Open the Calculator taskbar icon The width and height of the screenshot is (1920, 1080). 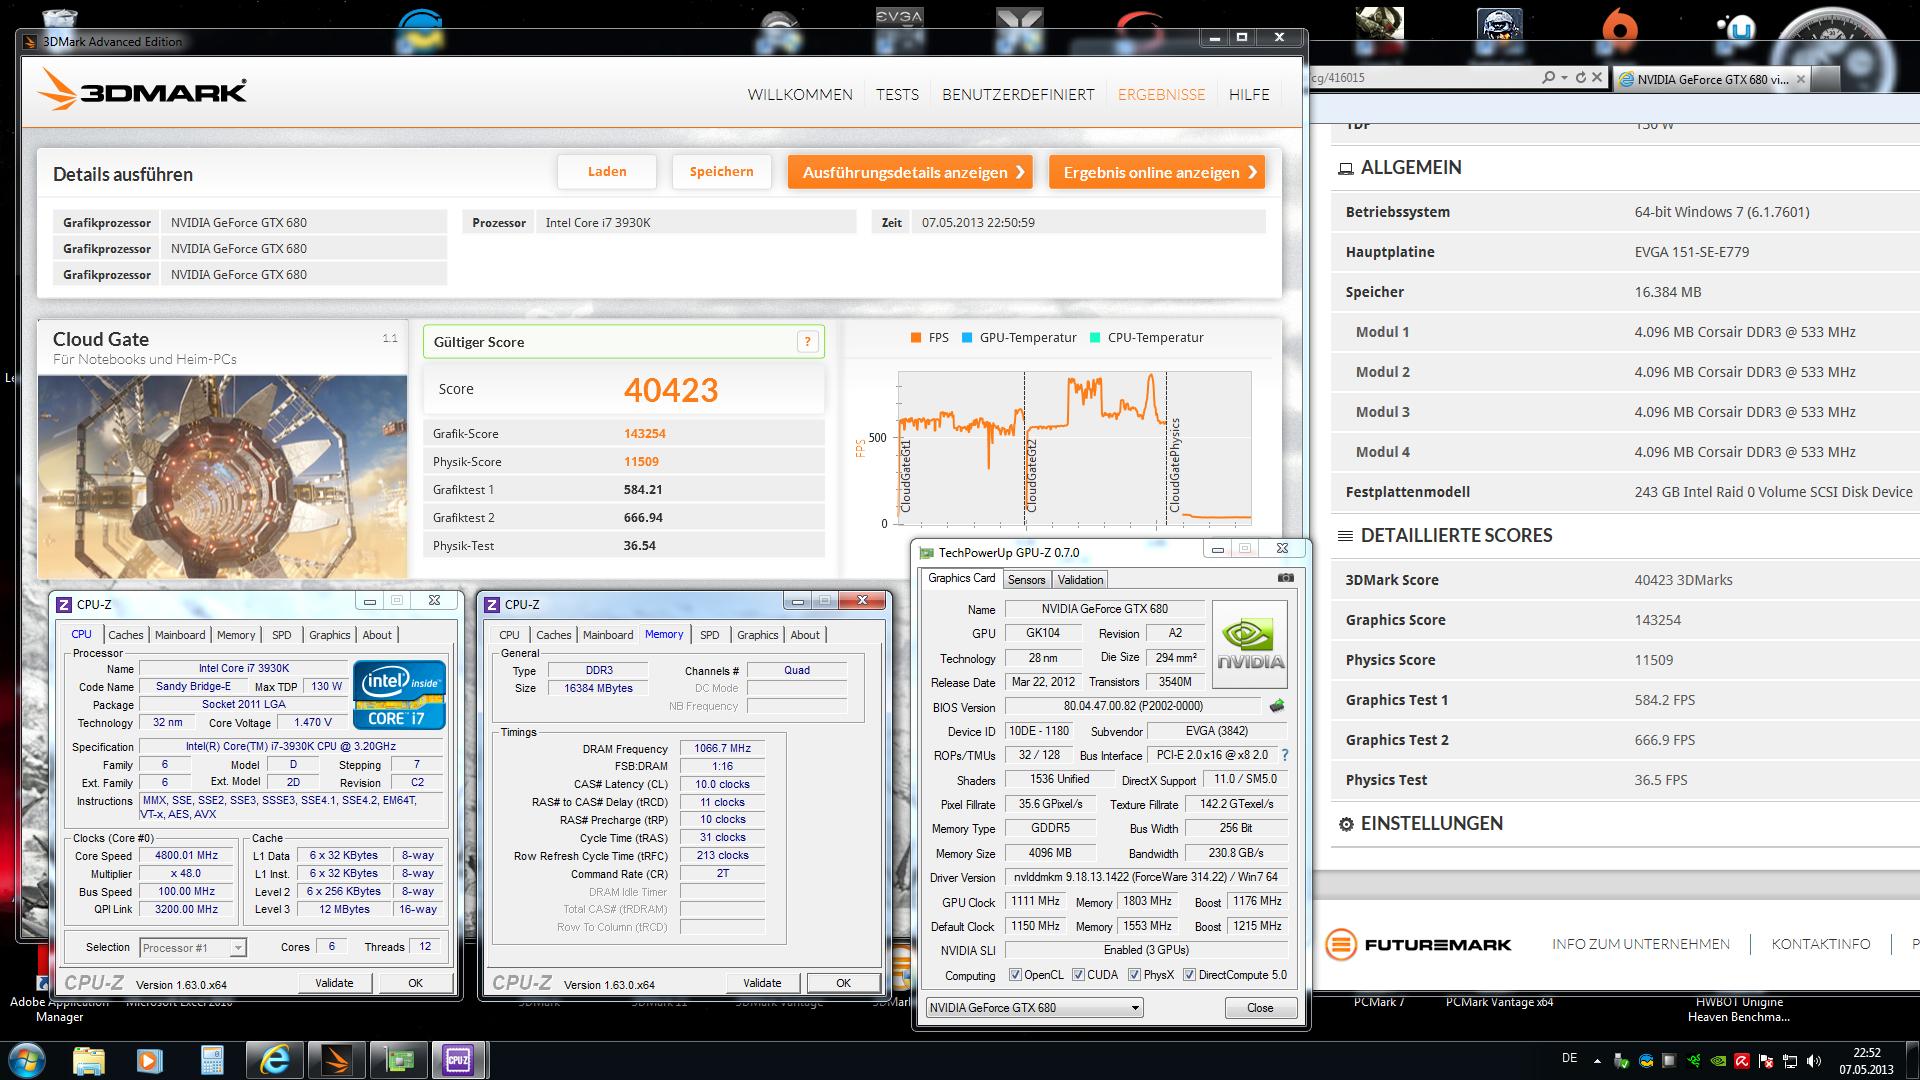212,1059
